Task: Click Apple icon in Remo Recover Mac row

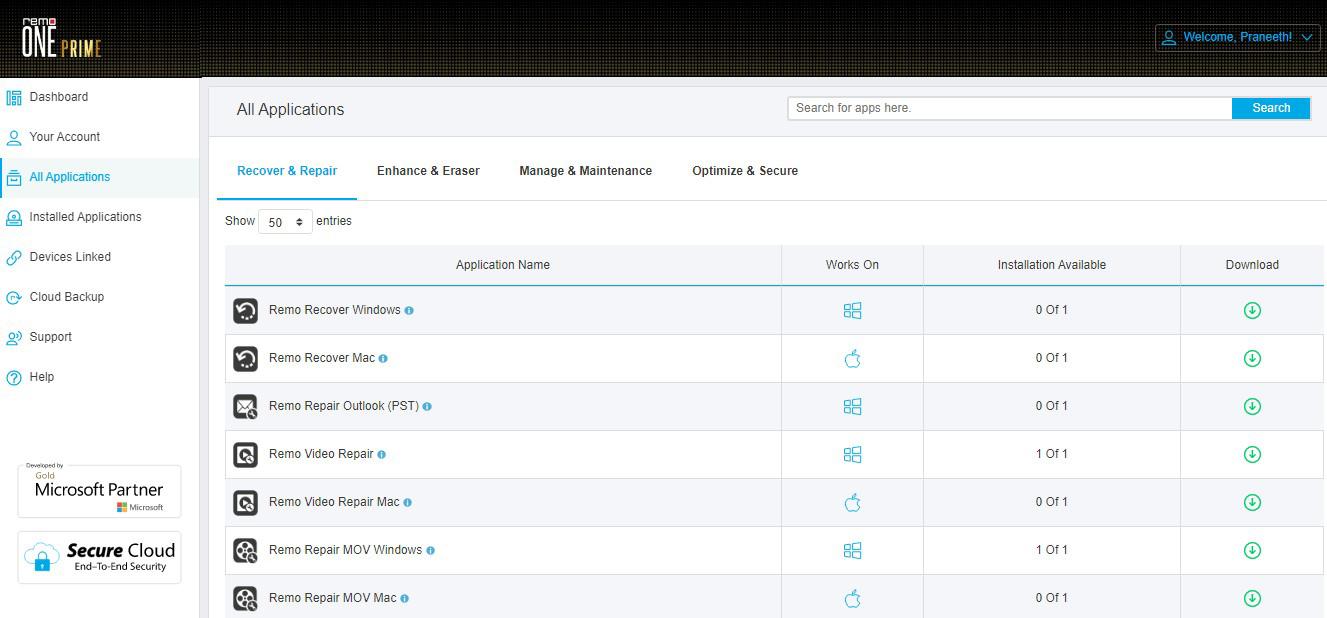Action: click(x=852, y=358)
